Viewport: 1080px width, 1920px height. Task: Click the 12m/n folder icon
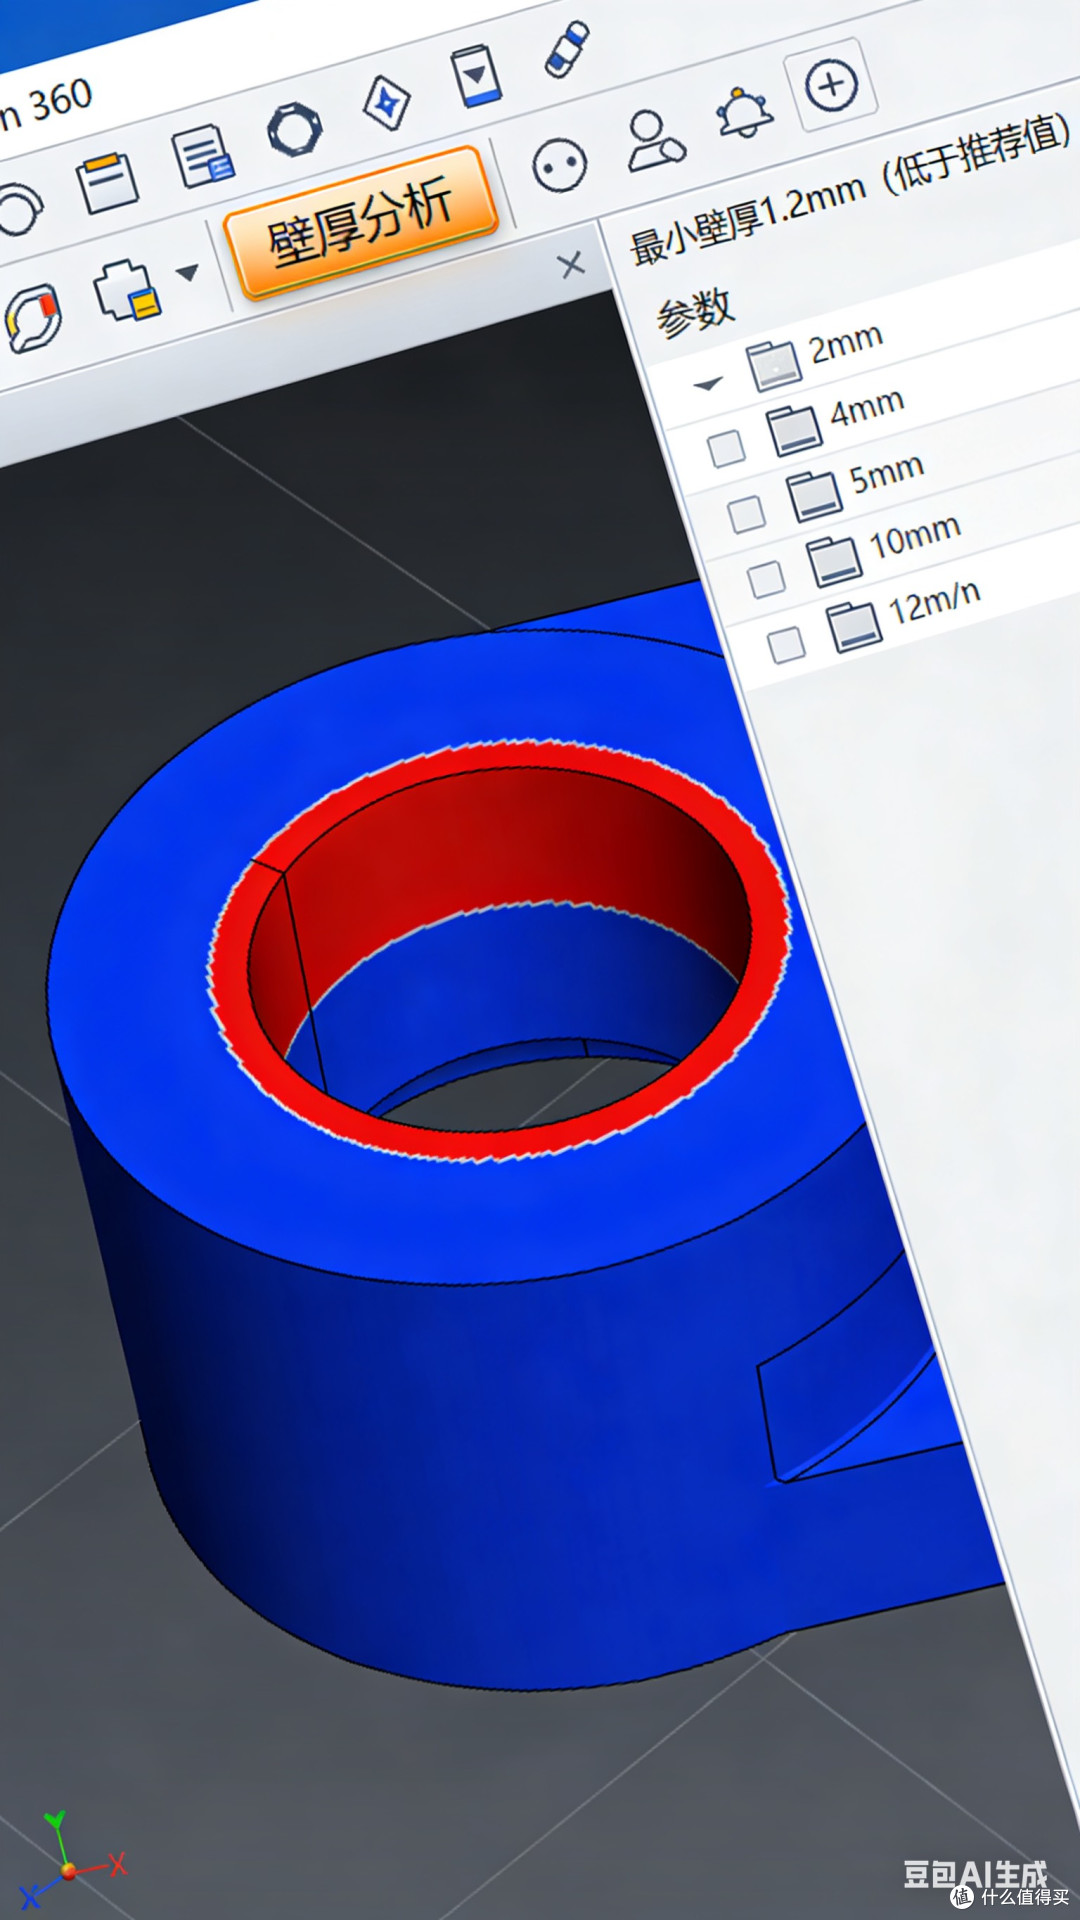pos(854,627)
